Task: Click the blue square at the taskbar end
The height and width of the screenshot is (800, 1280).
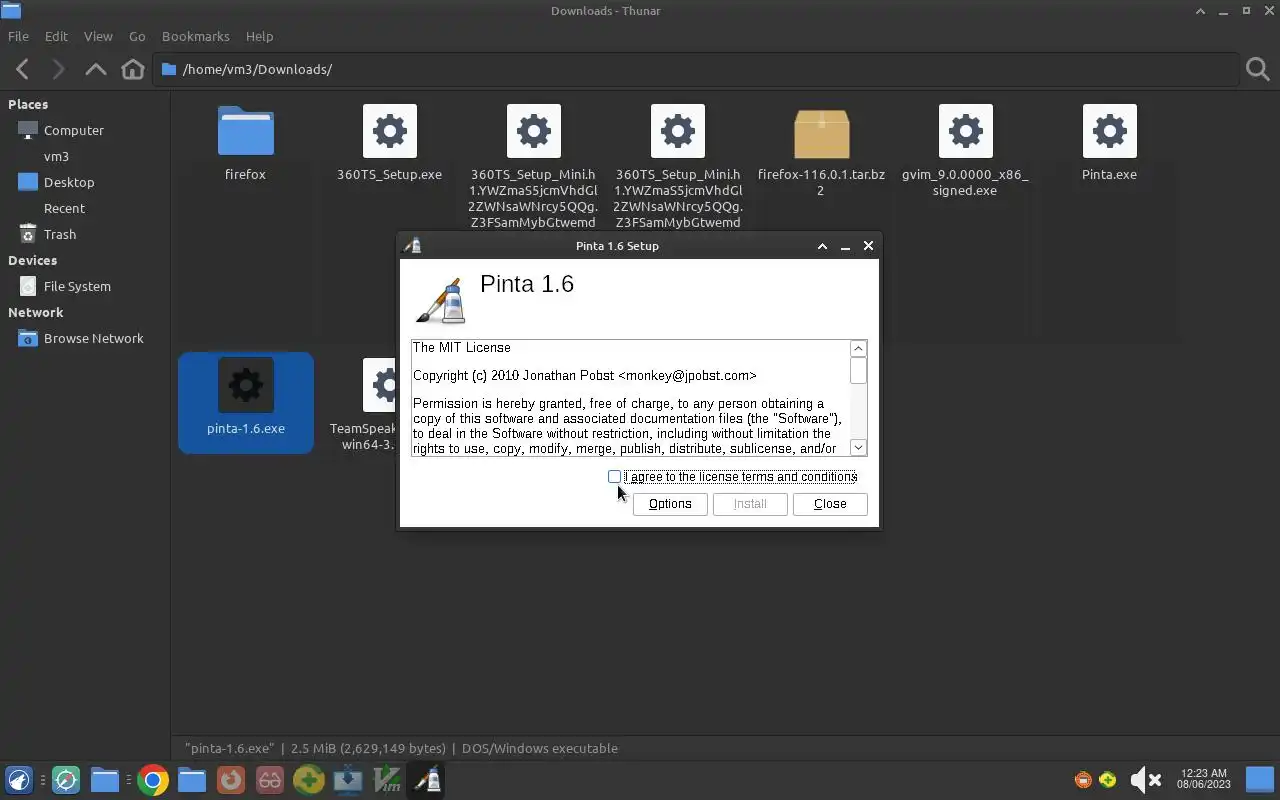Action: (1259, 780)
